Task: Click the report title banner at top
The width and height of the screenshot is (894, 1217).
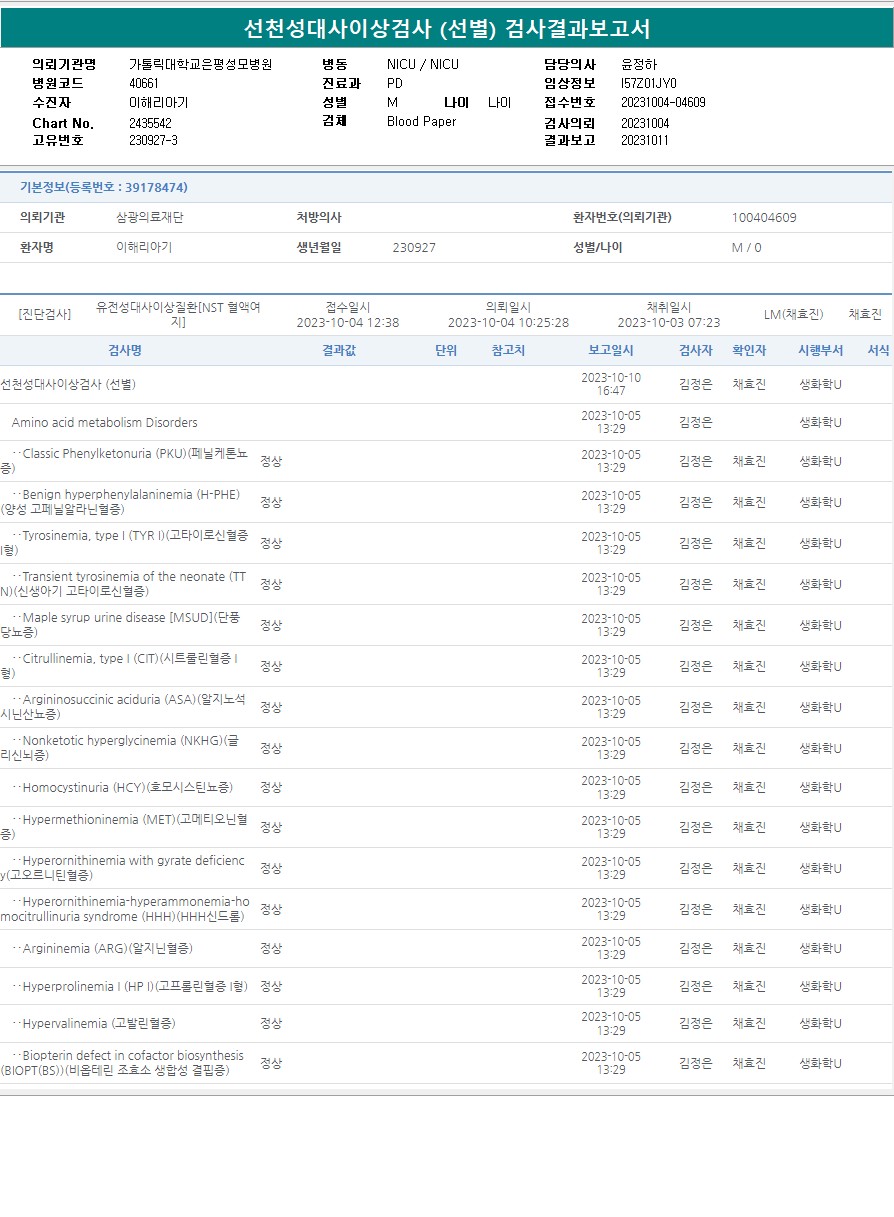Action: click(x=447, y=28)
